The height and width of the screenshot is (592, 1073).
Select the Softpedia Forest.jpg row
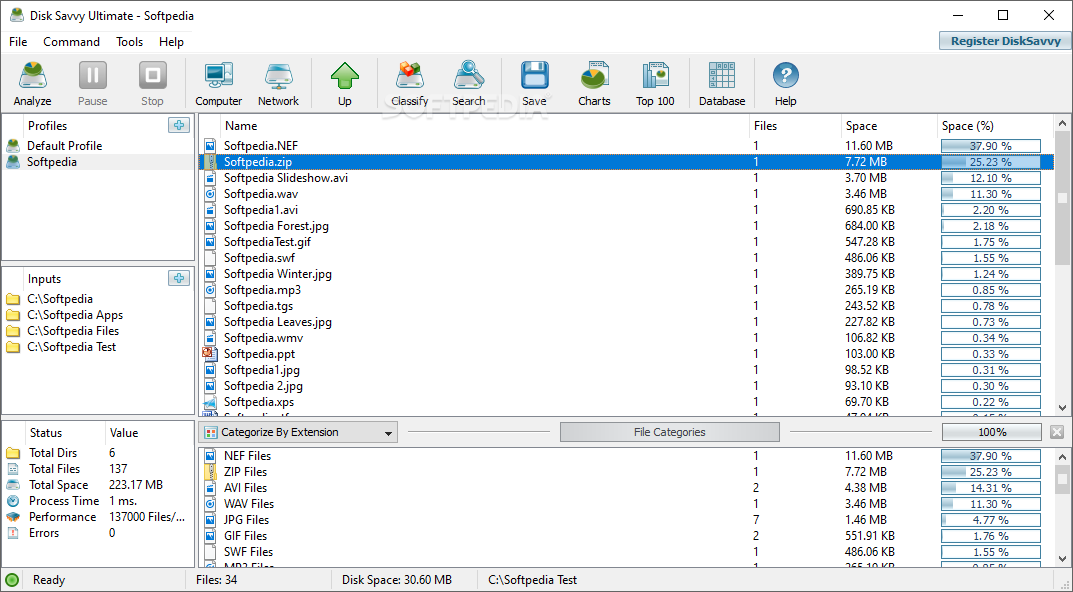pyautogui.click(x=627, y=226)
